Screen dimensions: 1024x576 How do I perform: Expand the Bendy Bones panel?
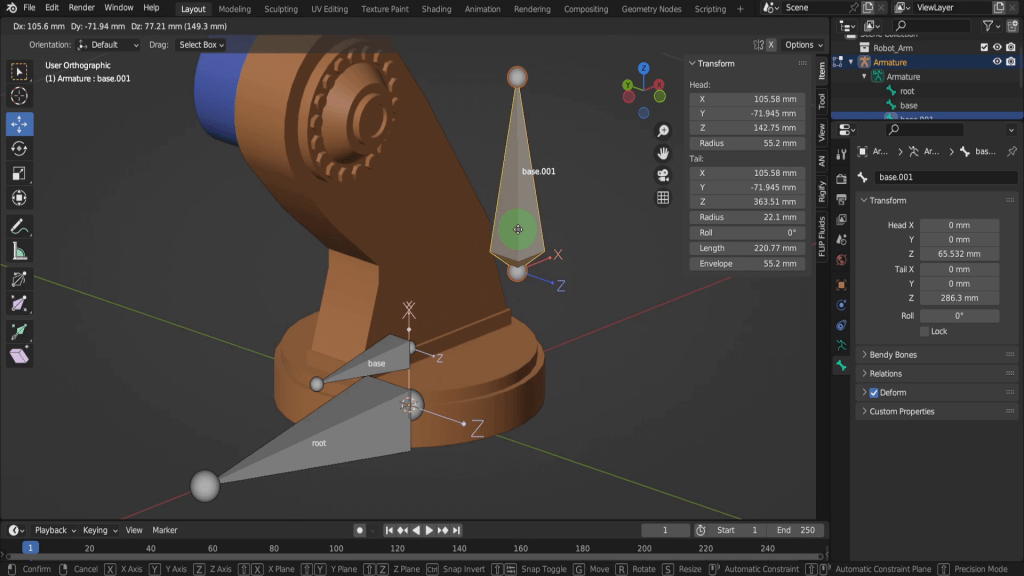(x=893, y=355)
